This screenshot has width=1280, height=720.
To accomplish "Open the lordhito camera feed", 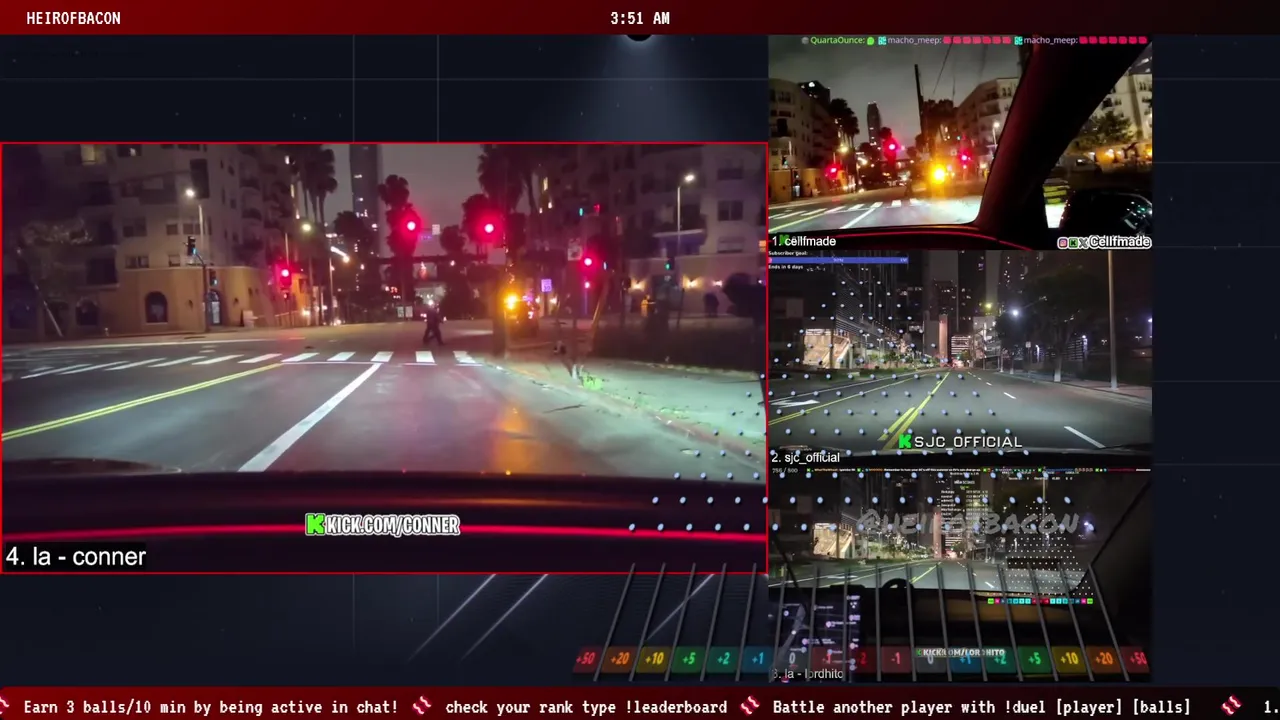I will tap(960, 574).
